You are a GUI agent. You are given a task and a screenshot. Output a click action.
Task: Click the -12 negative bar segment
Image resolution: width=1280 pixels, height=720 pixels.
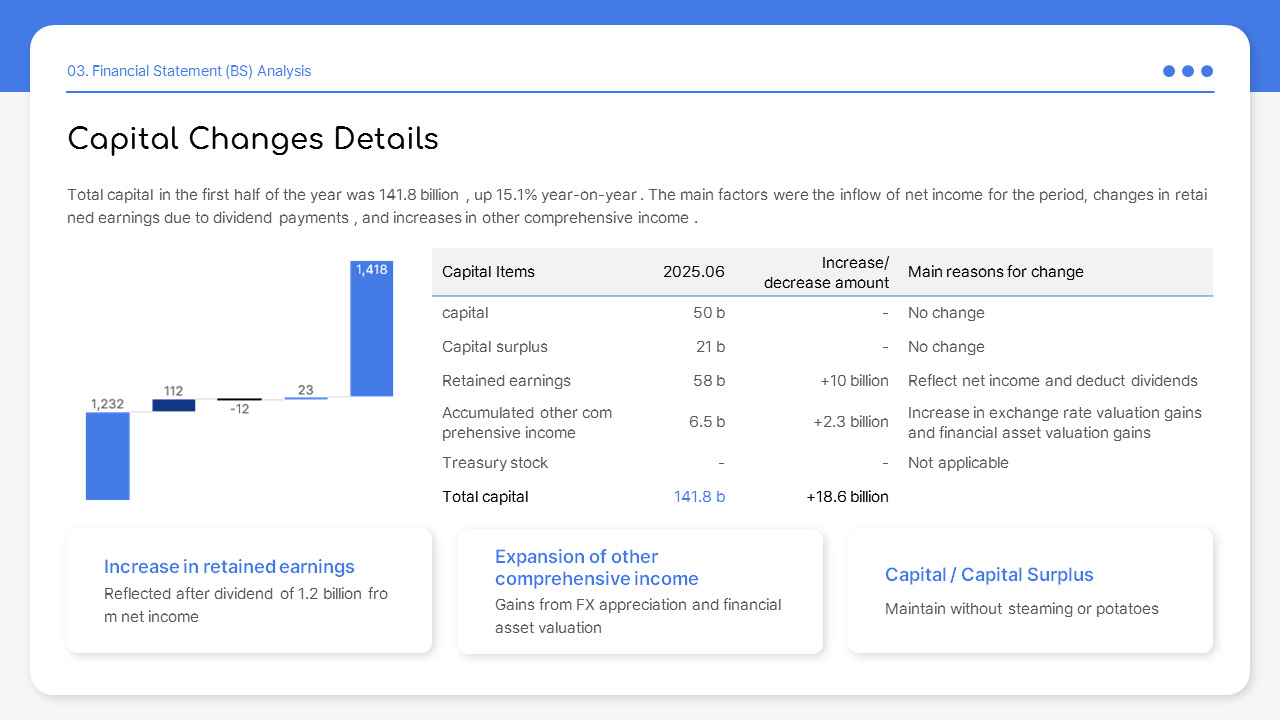click(240, 399)
